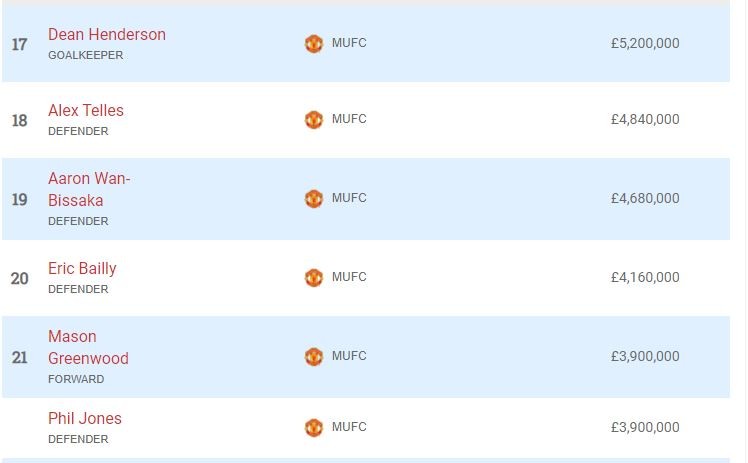Viewport: 748px width, 463px height.
Task: Click the crest in Aaron Wan-Bissaka row
Action: [x=314, y=199]
